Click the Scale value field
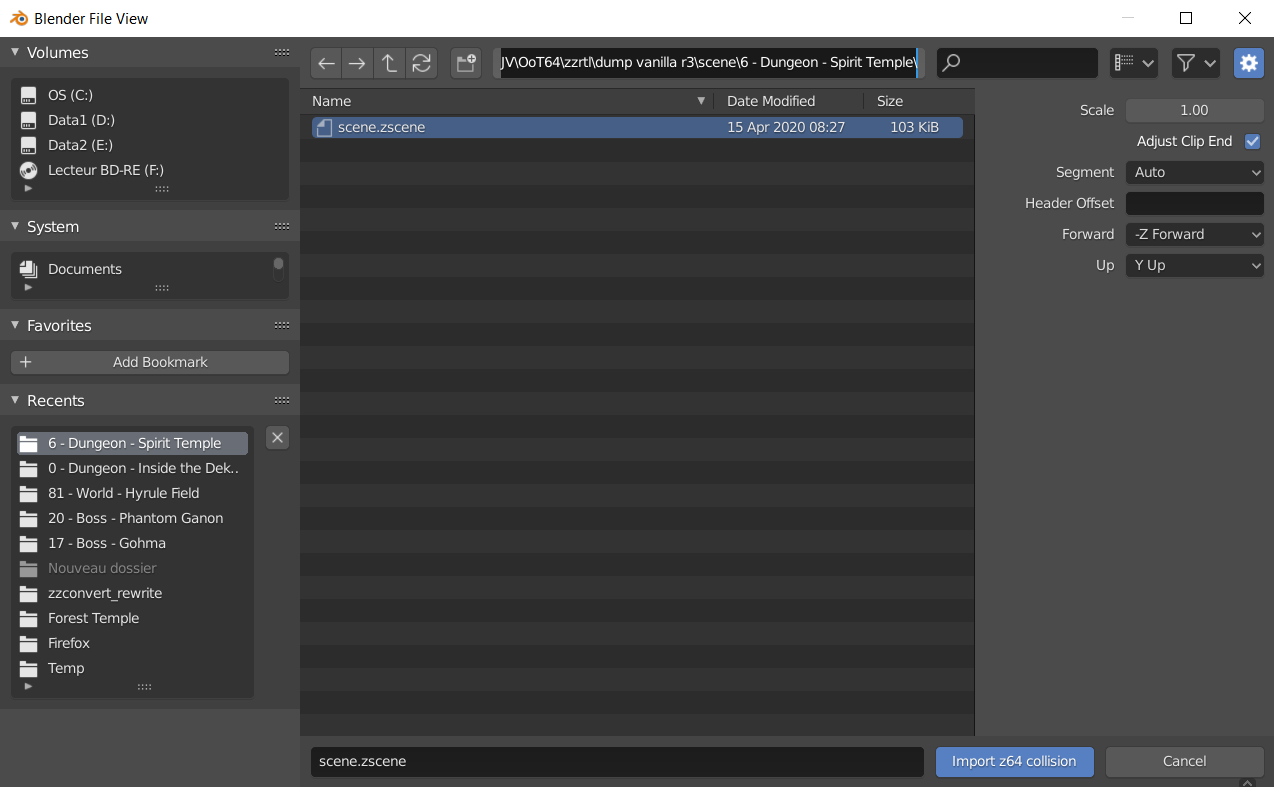Screen dimensions: 1274x787 [x=1195, y=110]
